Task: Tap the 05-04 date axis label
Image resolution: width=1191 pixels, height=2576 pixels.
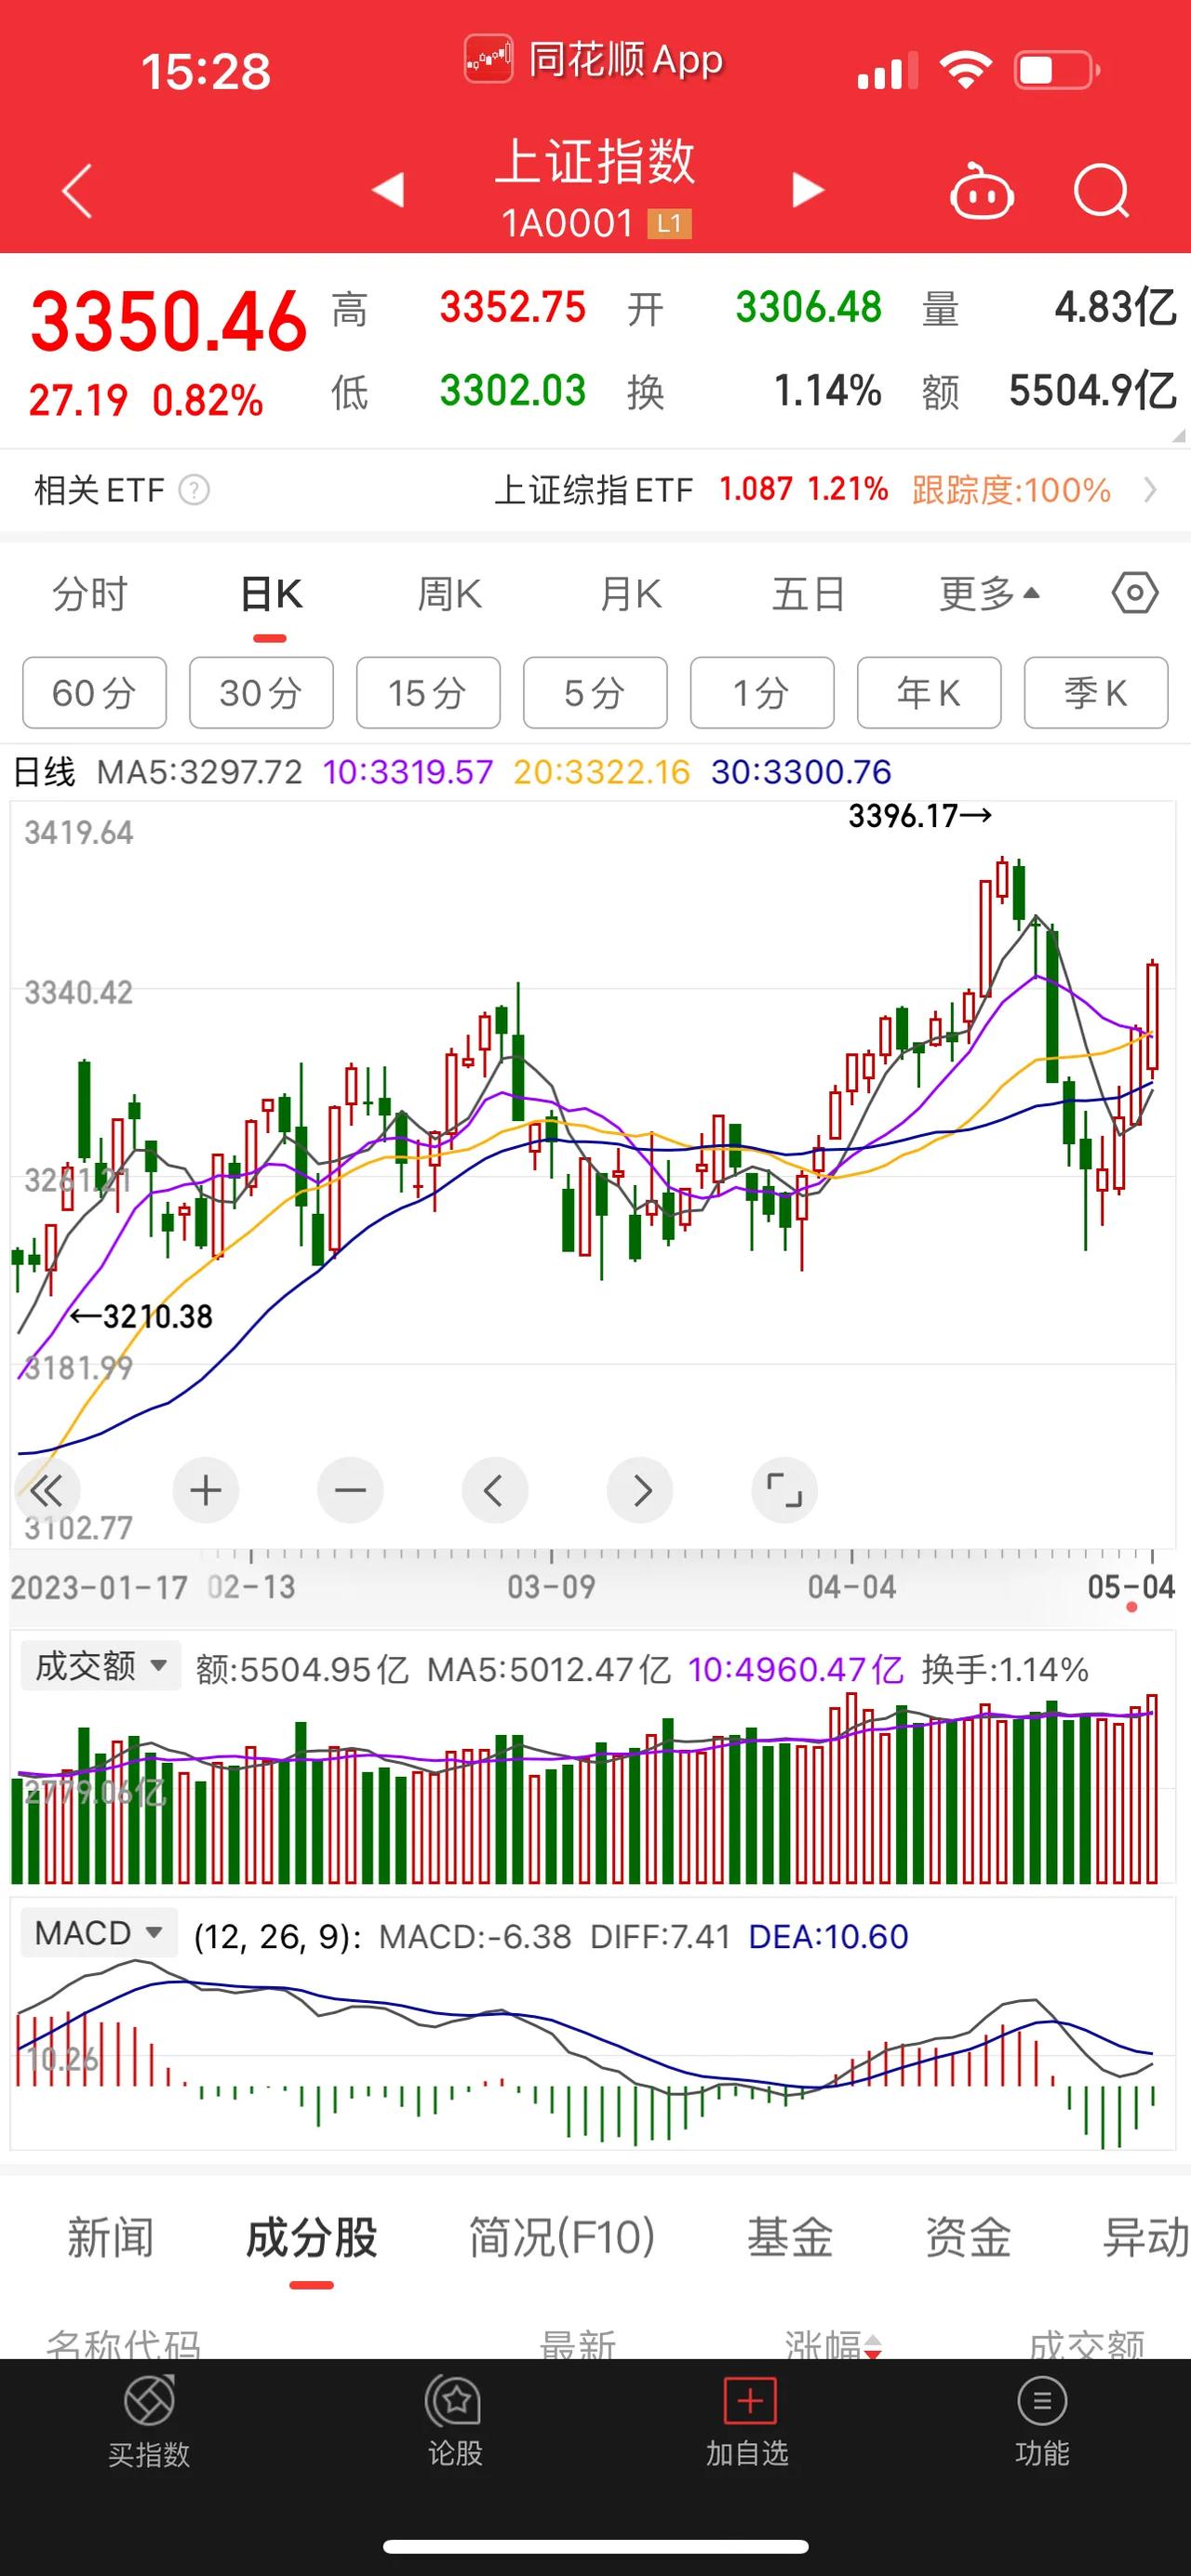Action: 1131,1587
